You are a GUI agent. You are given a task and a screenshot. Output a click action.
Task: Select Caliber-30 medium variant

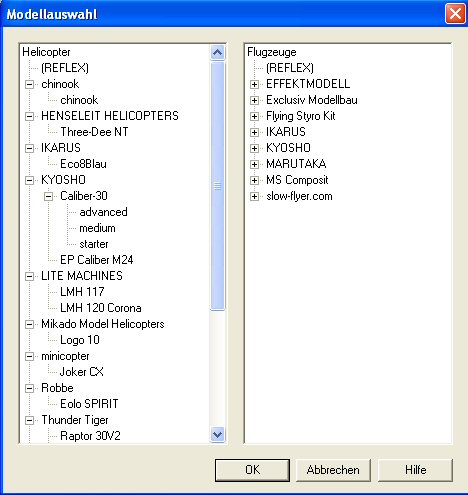tap(97, 228)
